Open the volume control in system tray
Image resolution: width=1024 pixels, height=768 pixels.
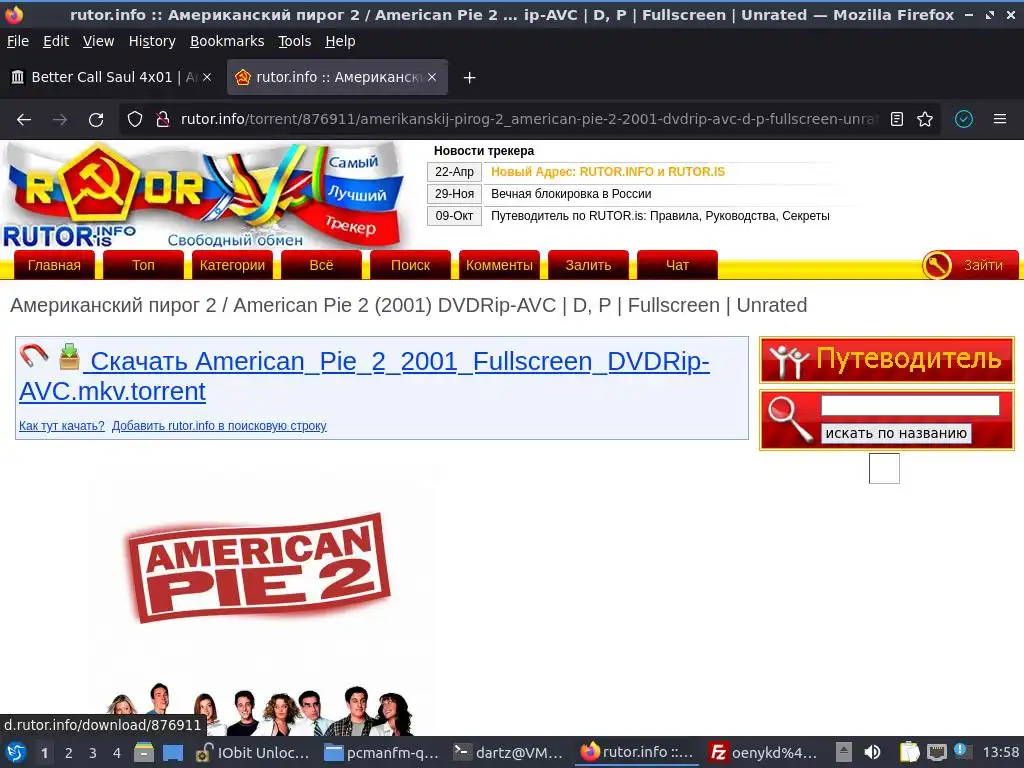[x=872, y=753]
